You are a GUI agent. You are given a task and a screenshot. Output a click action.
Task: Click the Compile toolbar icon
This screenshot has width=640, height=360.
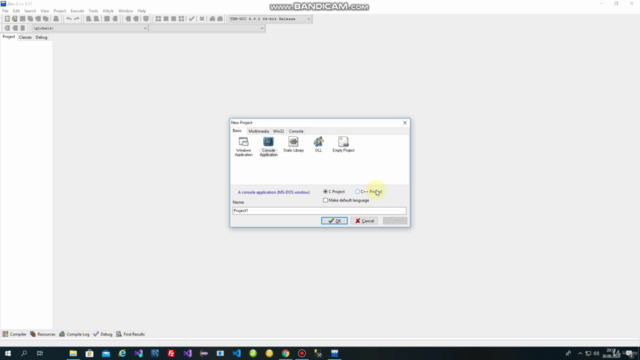(158, 19)
